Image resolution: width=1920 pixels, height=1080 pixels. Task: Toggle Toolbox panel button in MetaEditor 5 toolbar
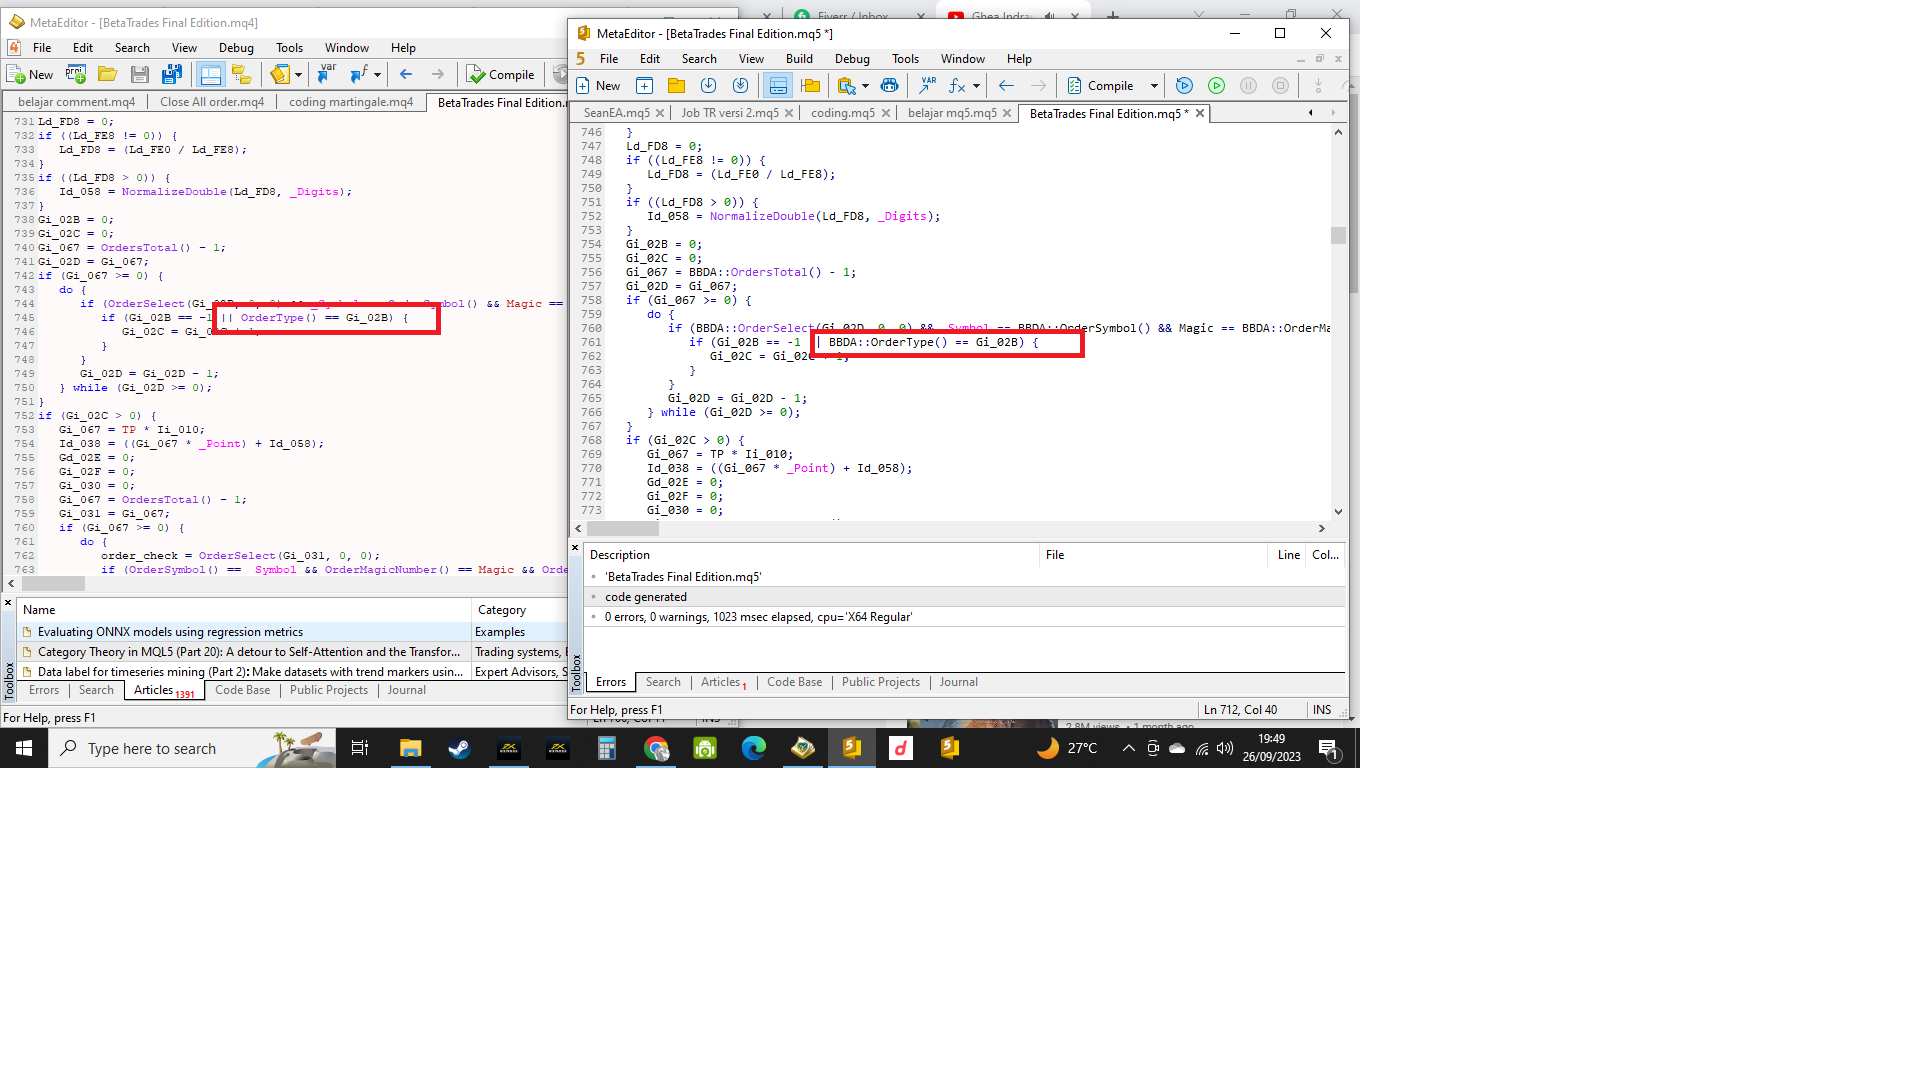coord(779,86)
